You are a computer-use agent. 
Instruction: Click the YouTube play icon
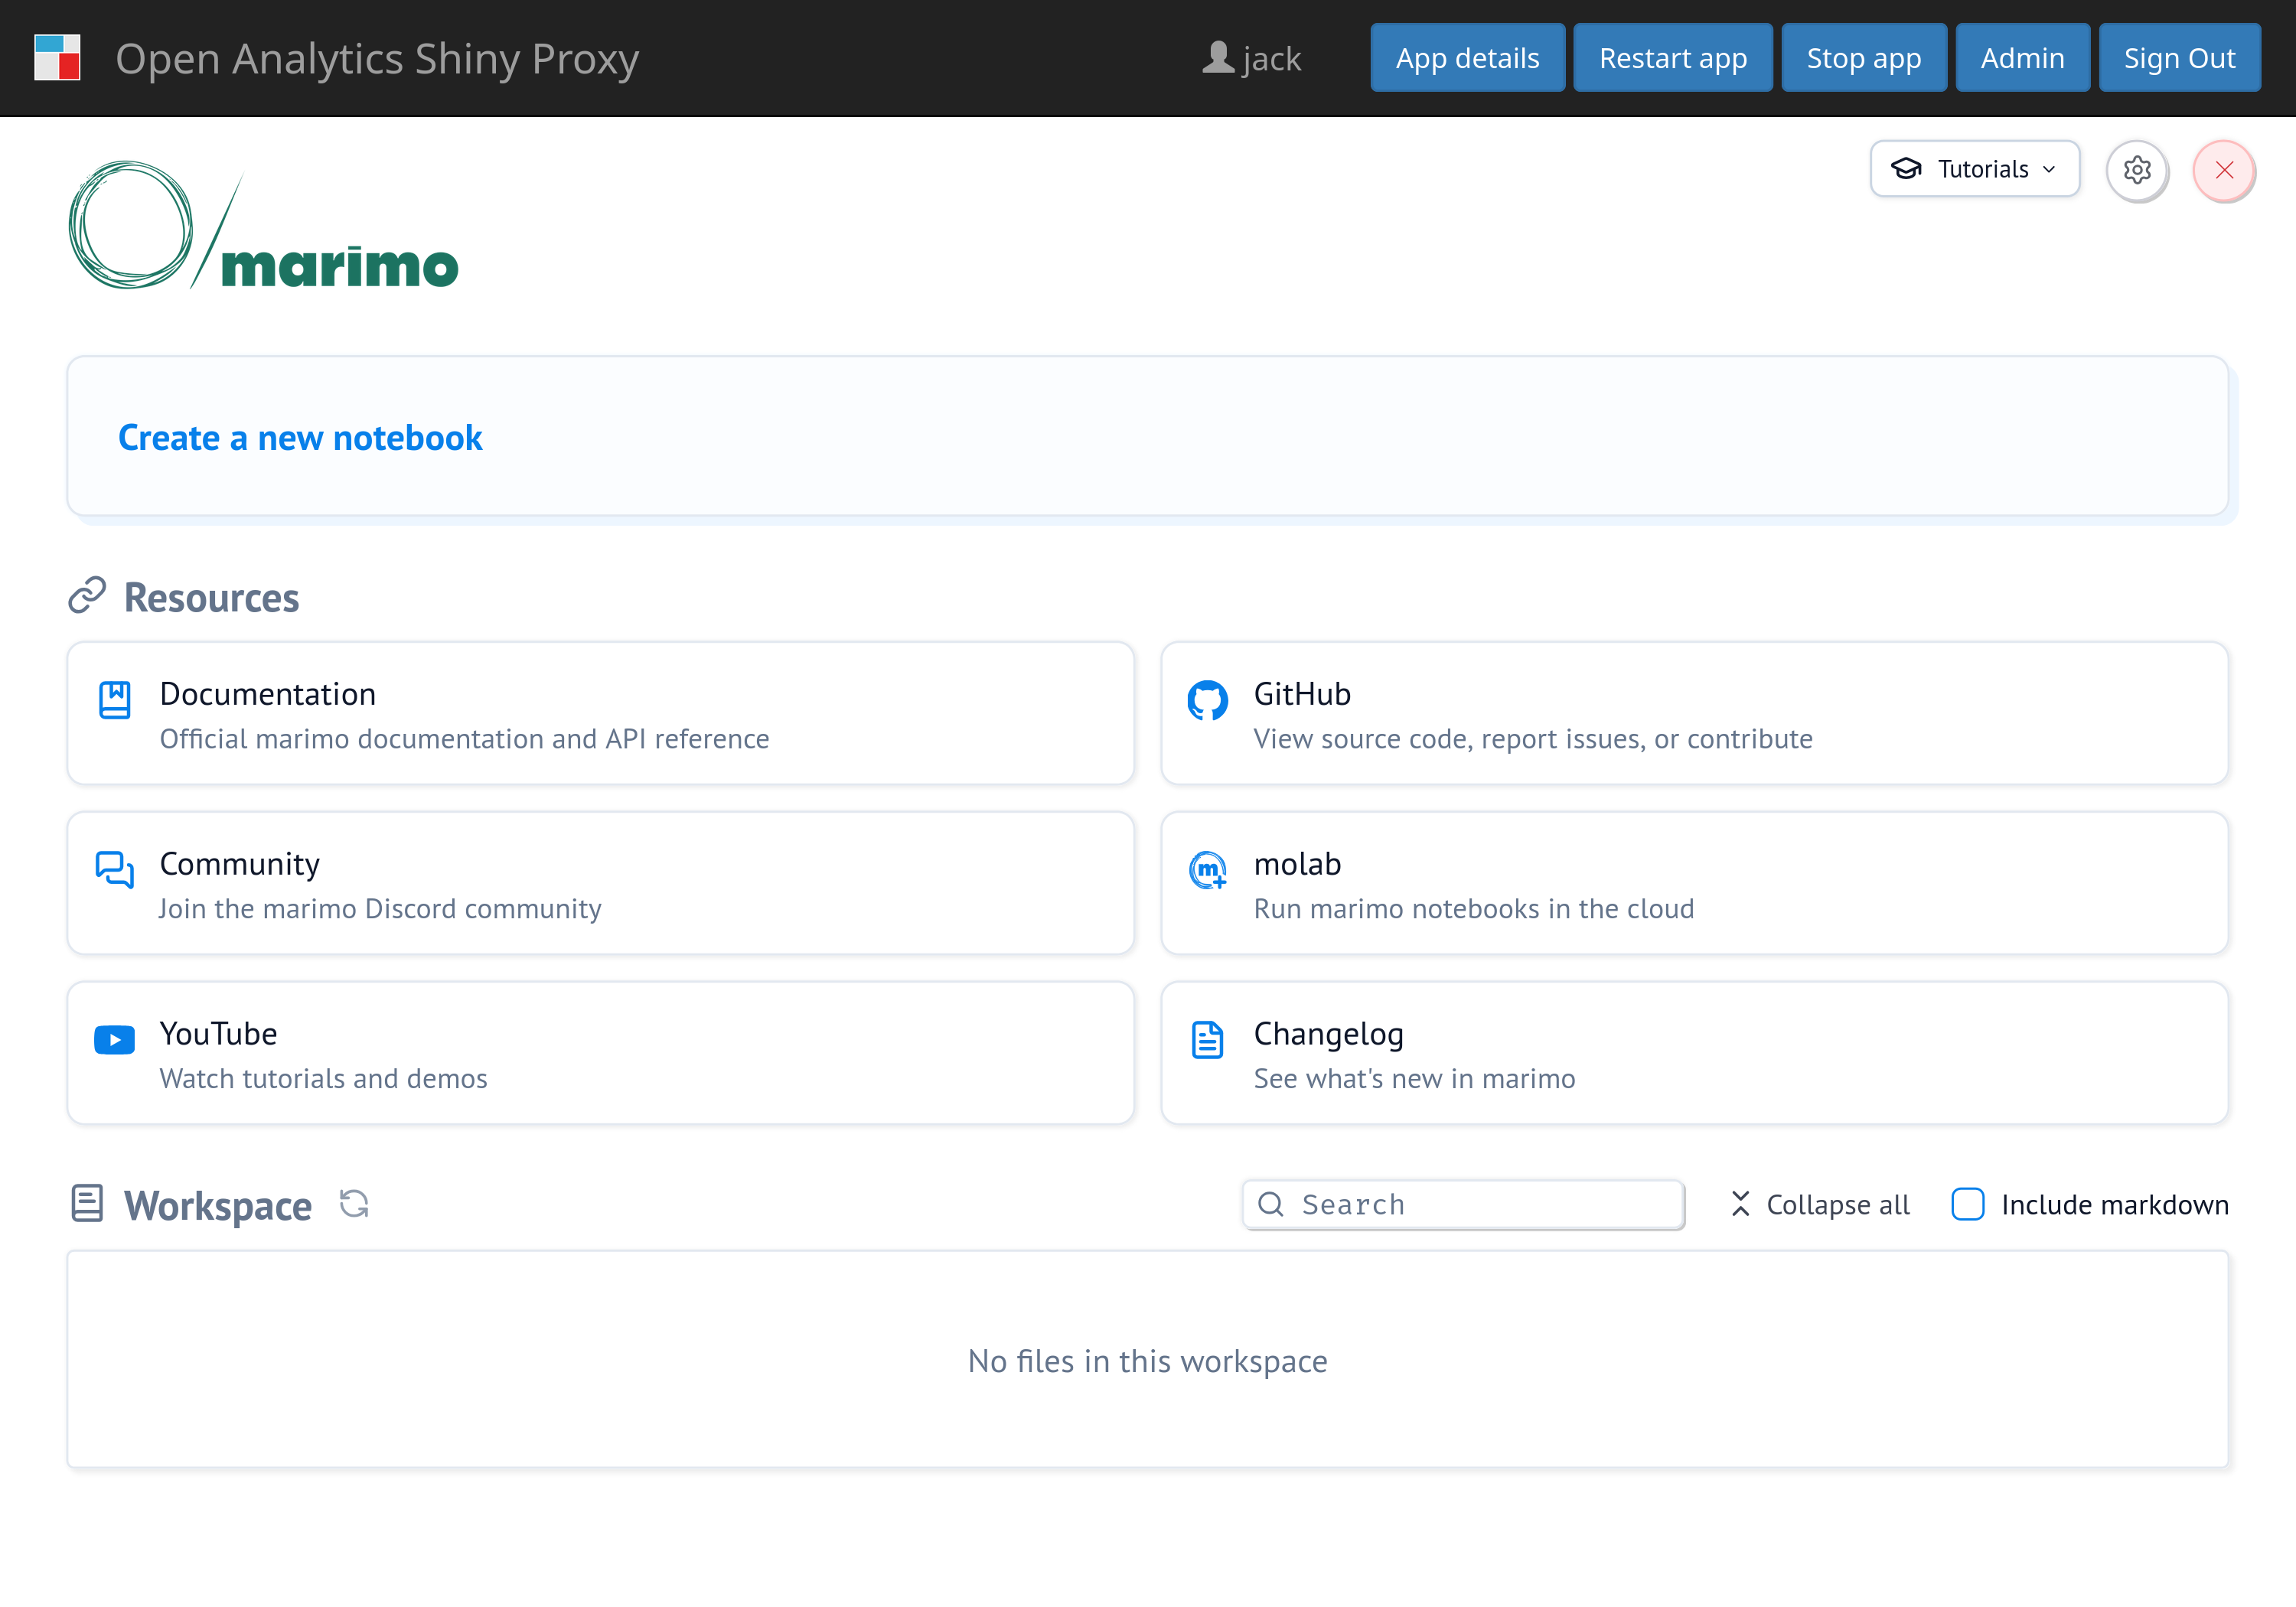click(115, 1040)
